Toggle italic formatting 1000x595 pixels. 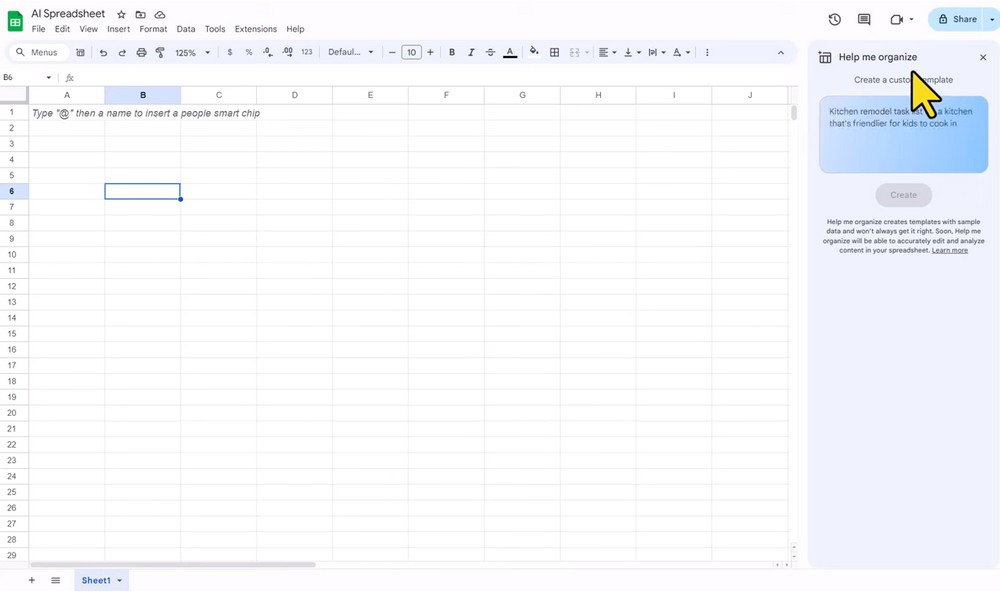pos(471,52)
